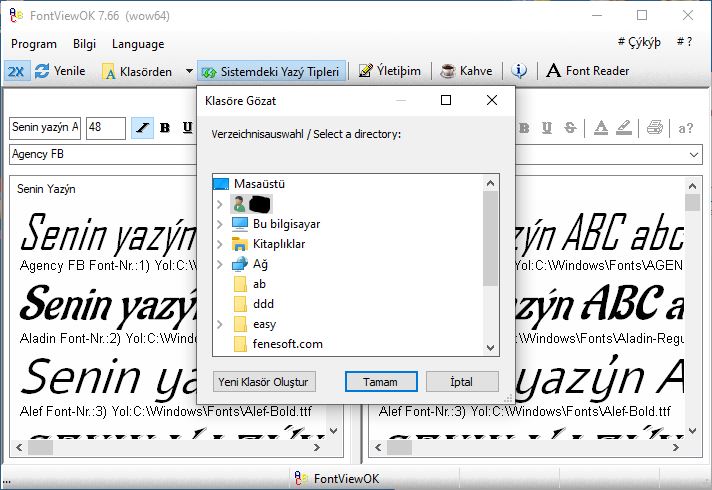Viewport: 712px width, 490px height.
Task: Expand the Klasörden dropdown arrow
Action: point(189,71)
